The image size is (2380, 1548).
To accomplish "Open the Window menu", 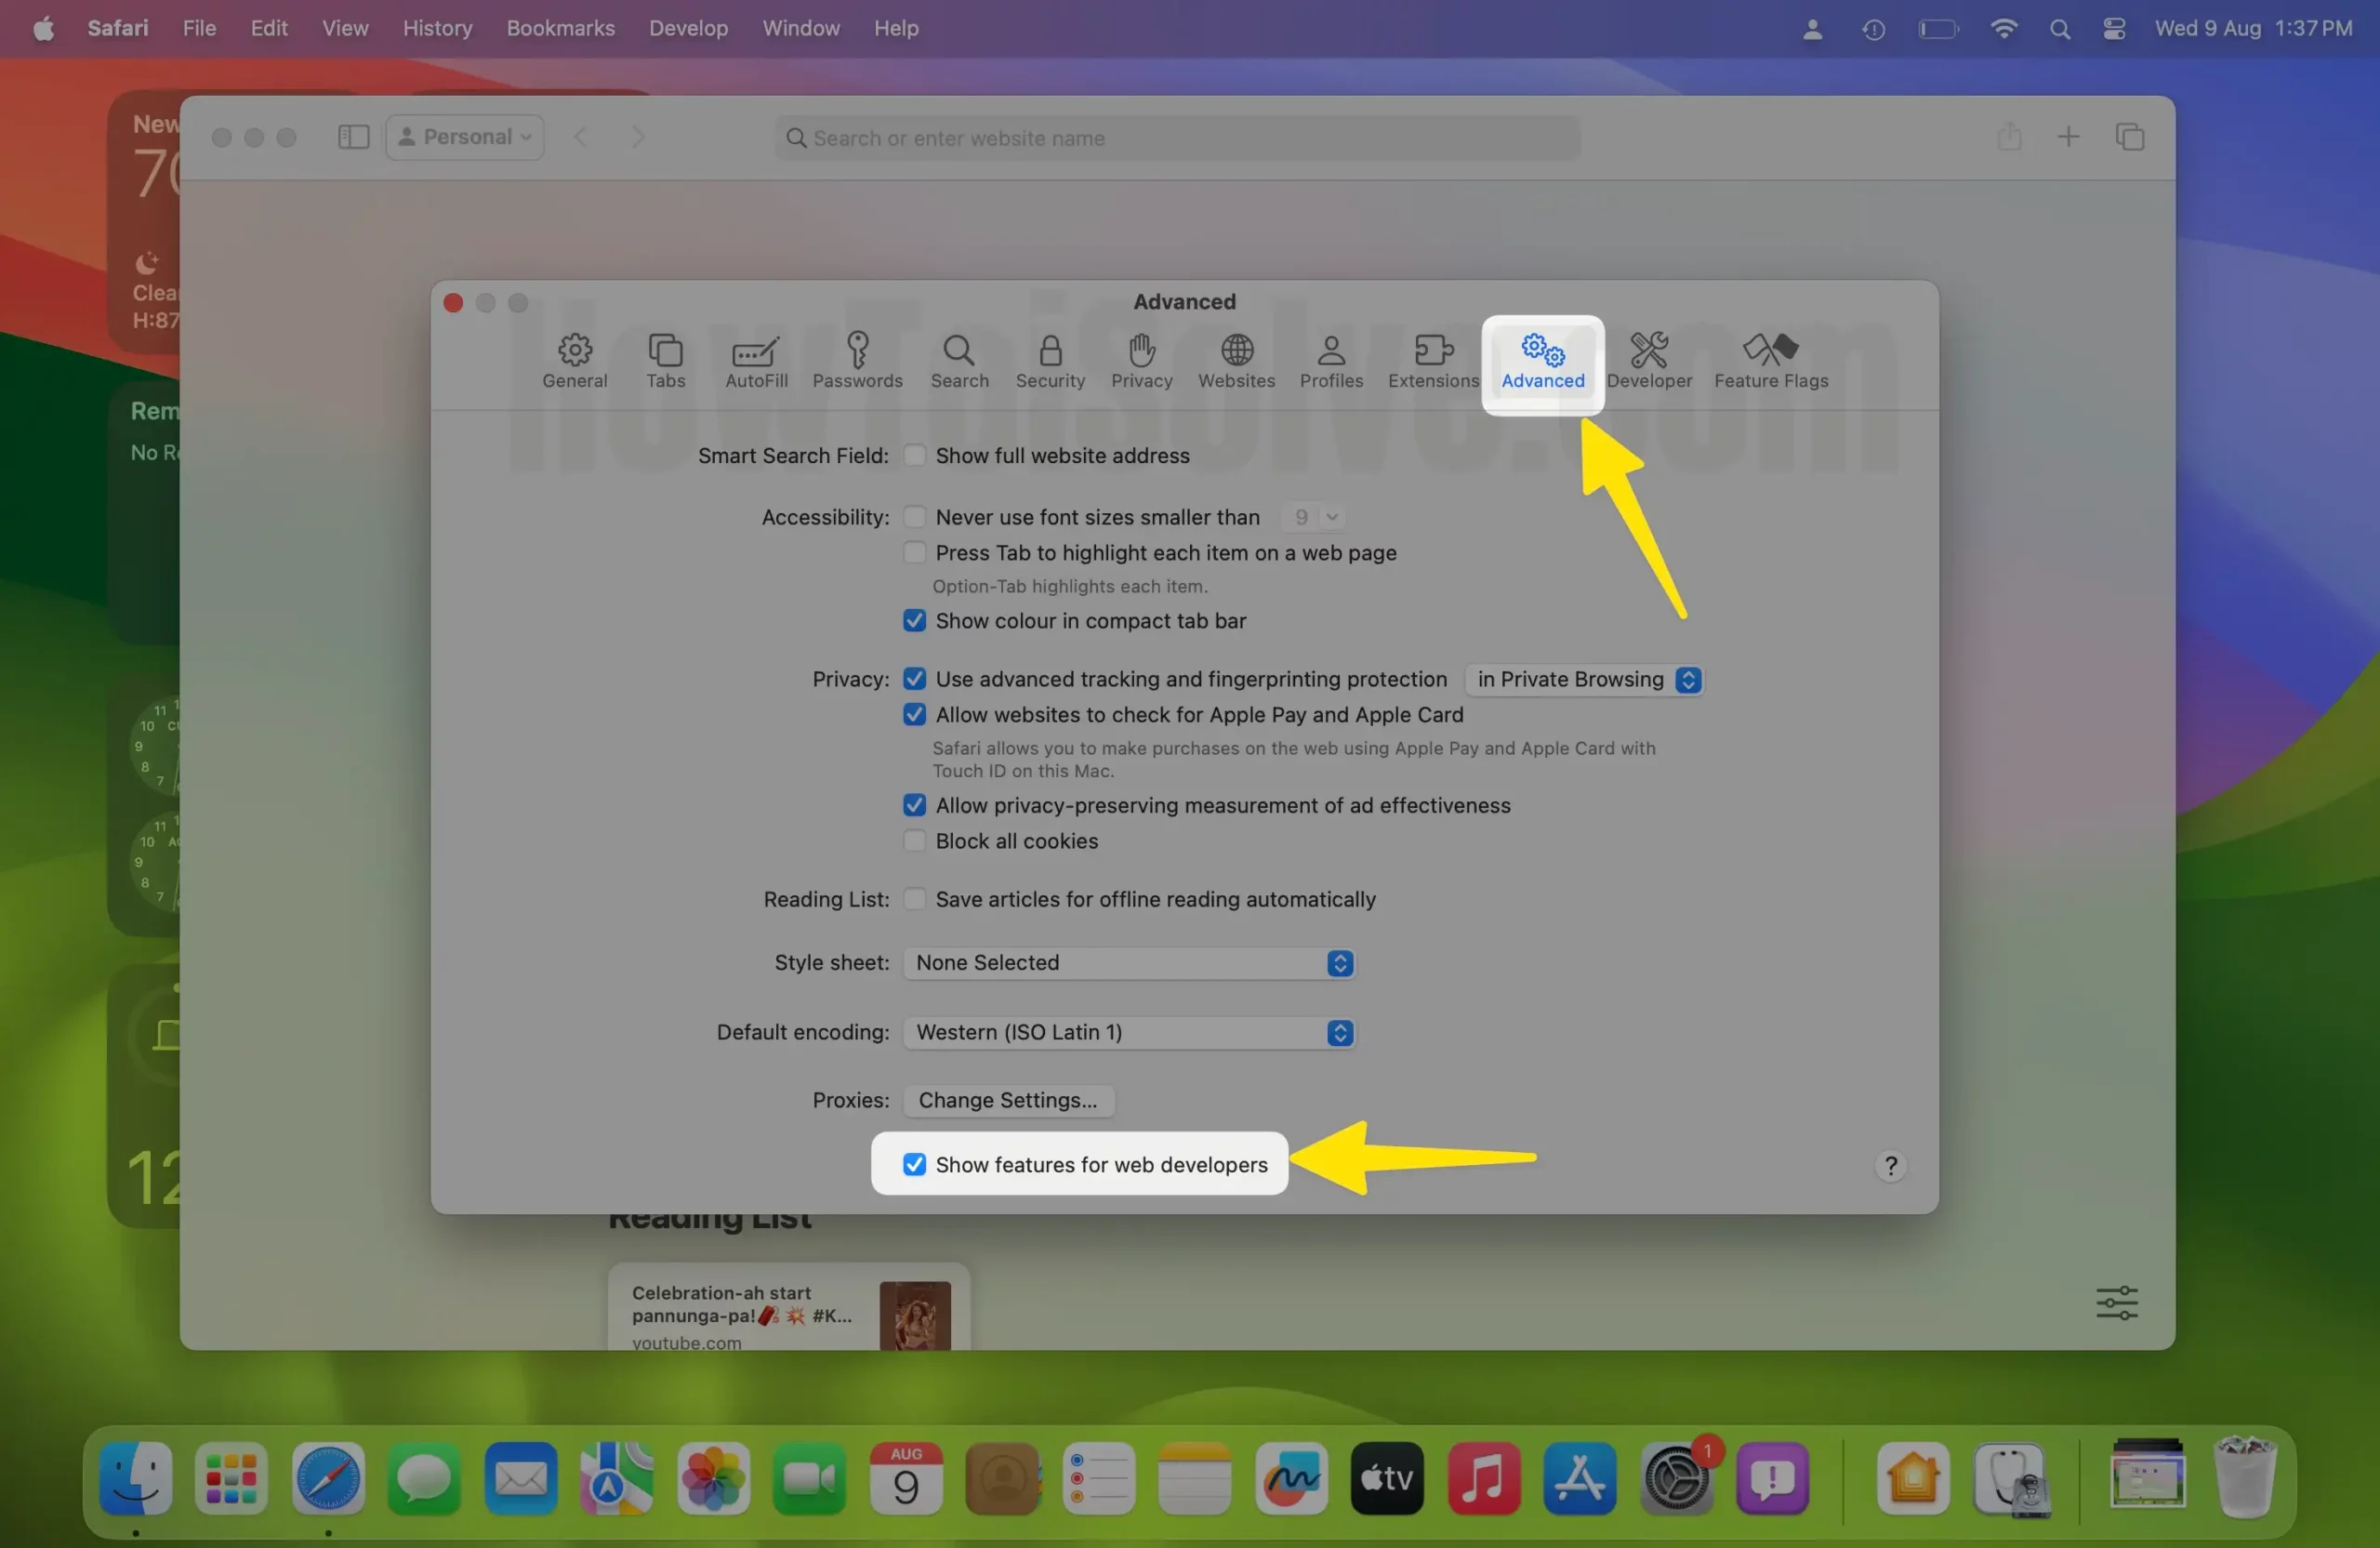I will [x=801, y=28].
